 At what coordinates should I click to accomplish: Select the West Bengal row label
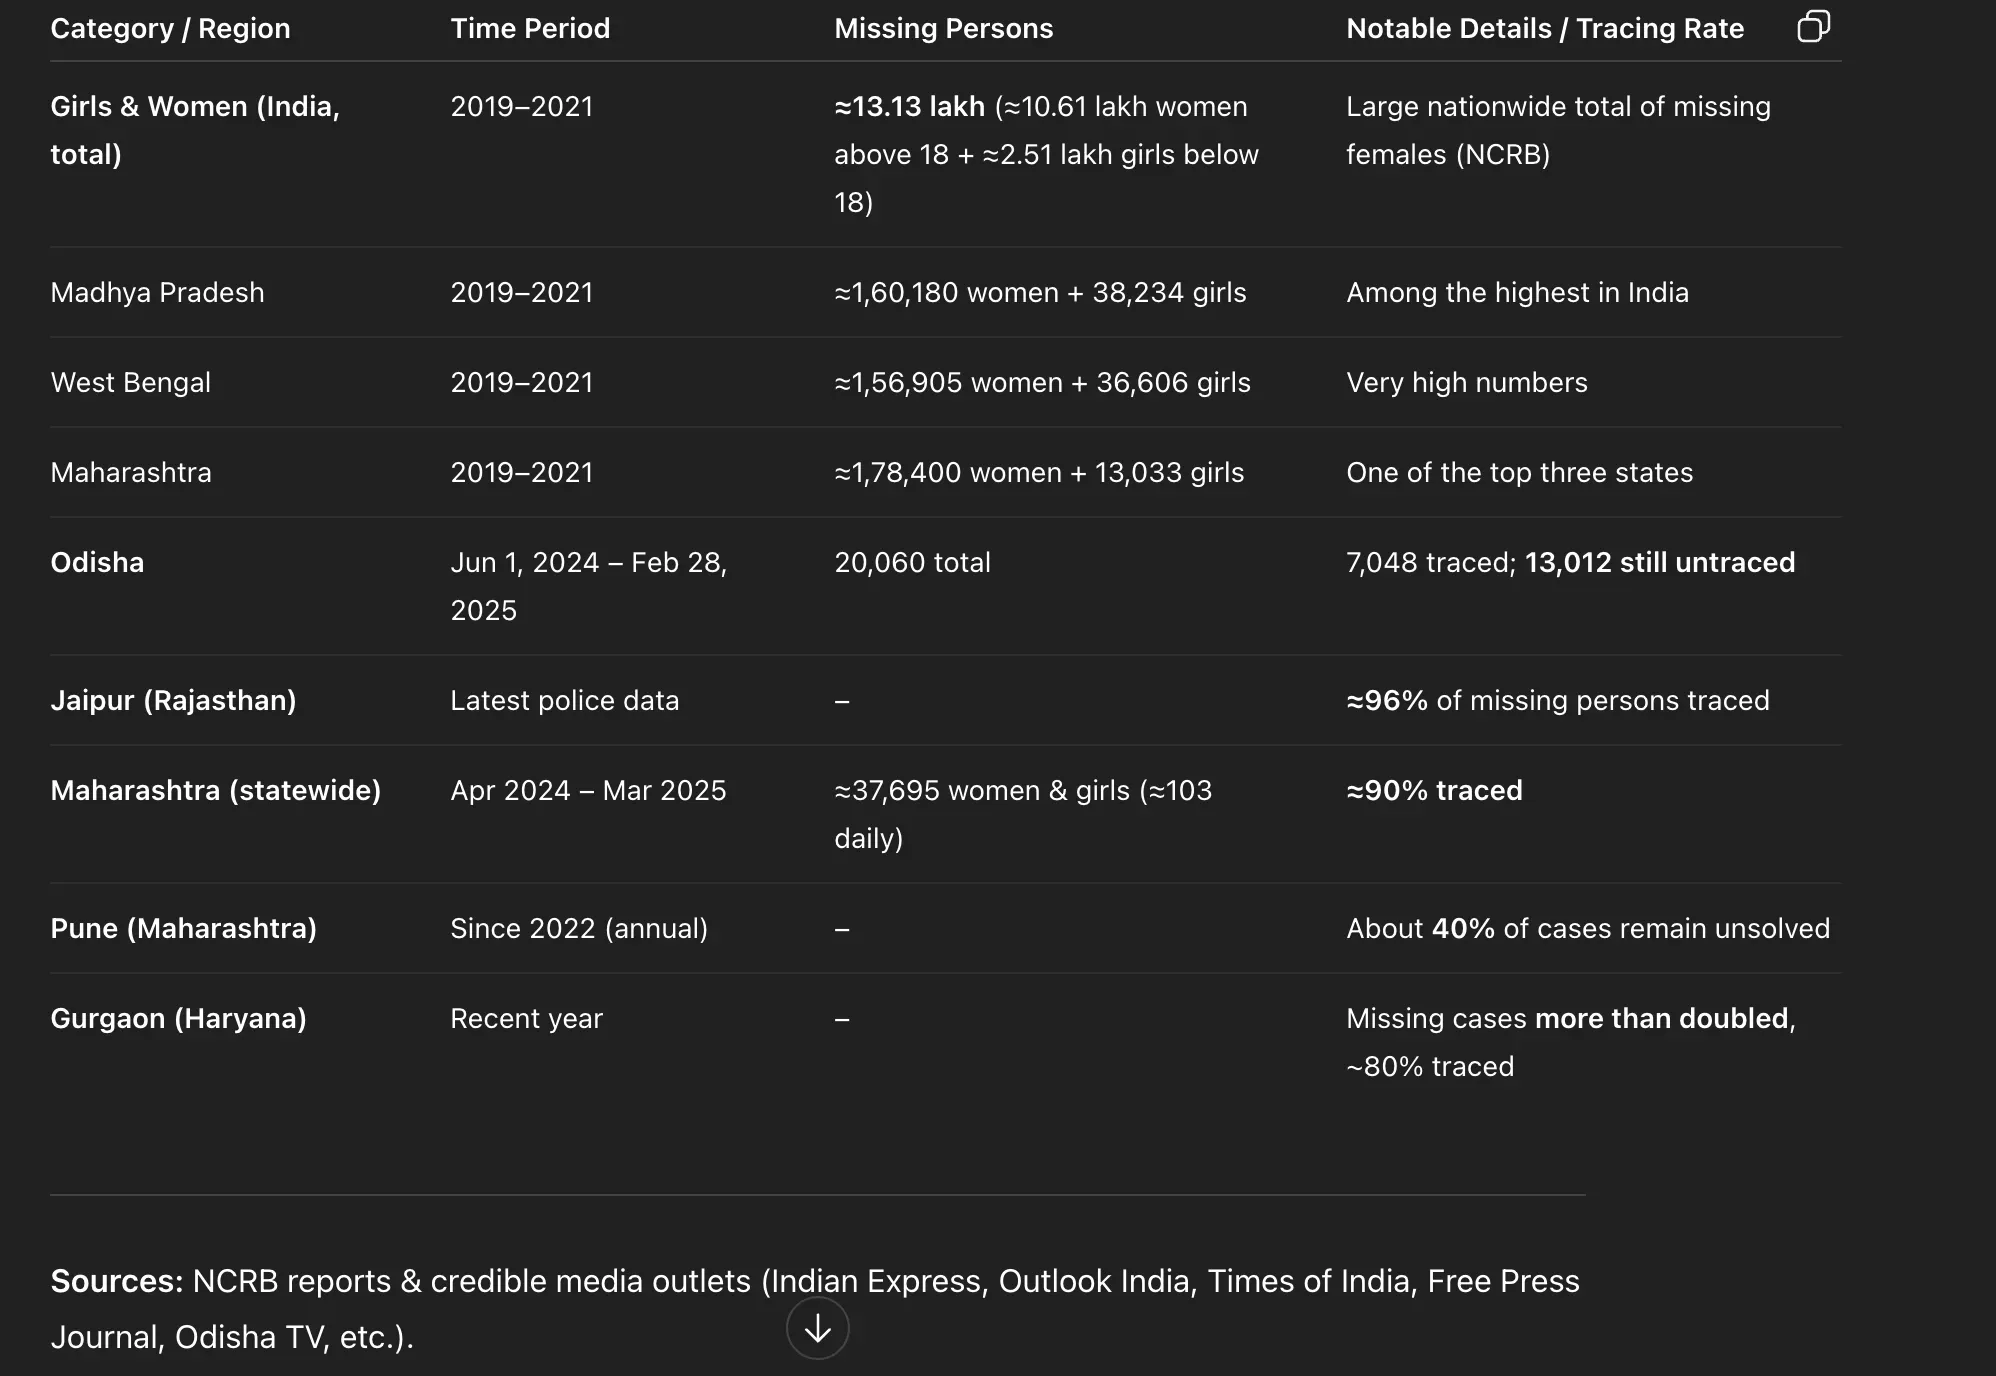click(x=130, y=382)
